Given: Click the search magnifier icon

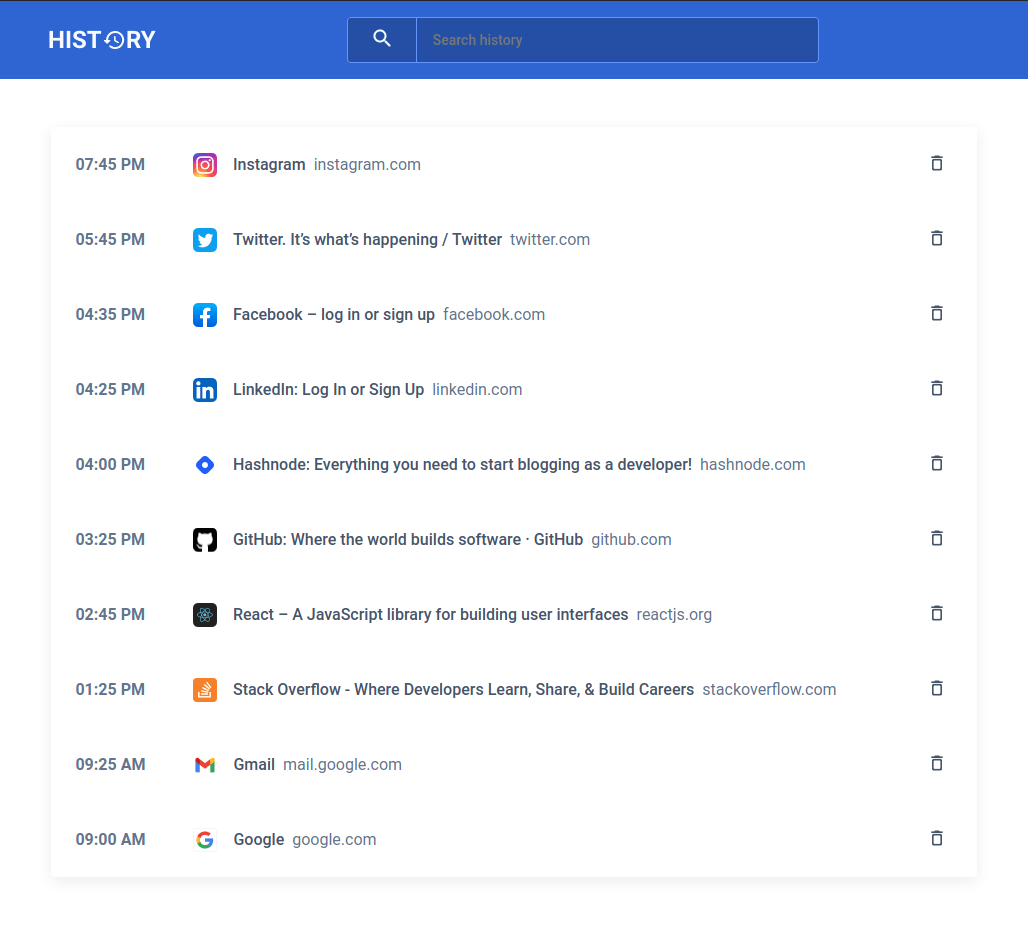Looking at the screenshot, I should tap(382, 39).
